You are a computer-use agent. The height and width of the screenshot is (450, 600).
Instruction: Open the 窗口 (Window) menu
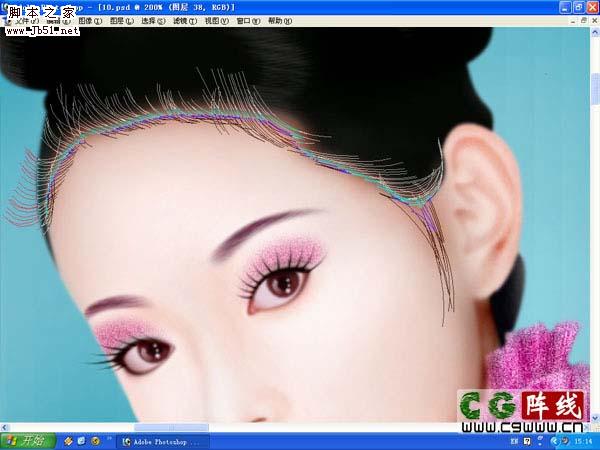click(x=248, y=21)
